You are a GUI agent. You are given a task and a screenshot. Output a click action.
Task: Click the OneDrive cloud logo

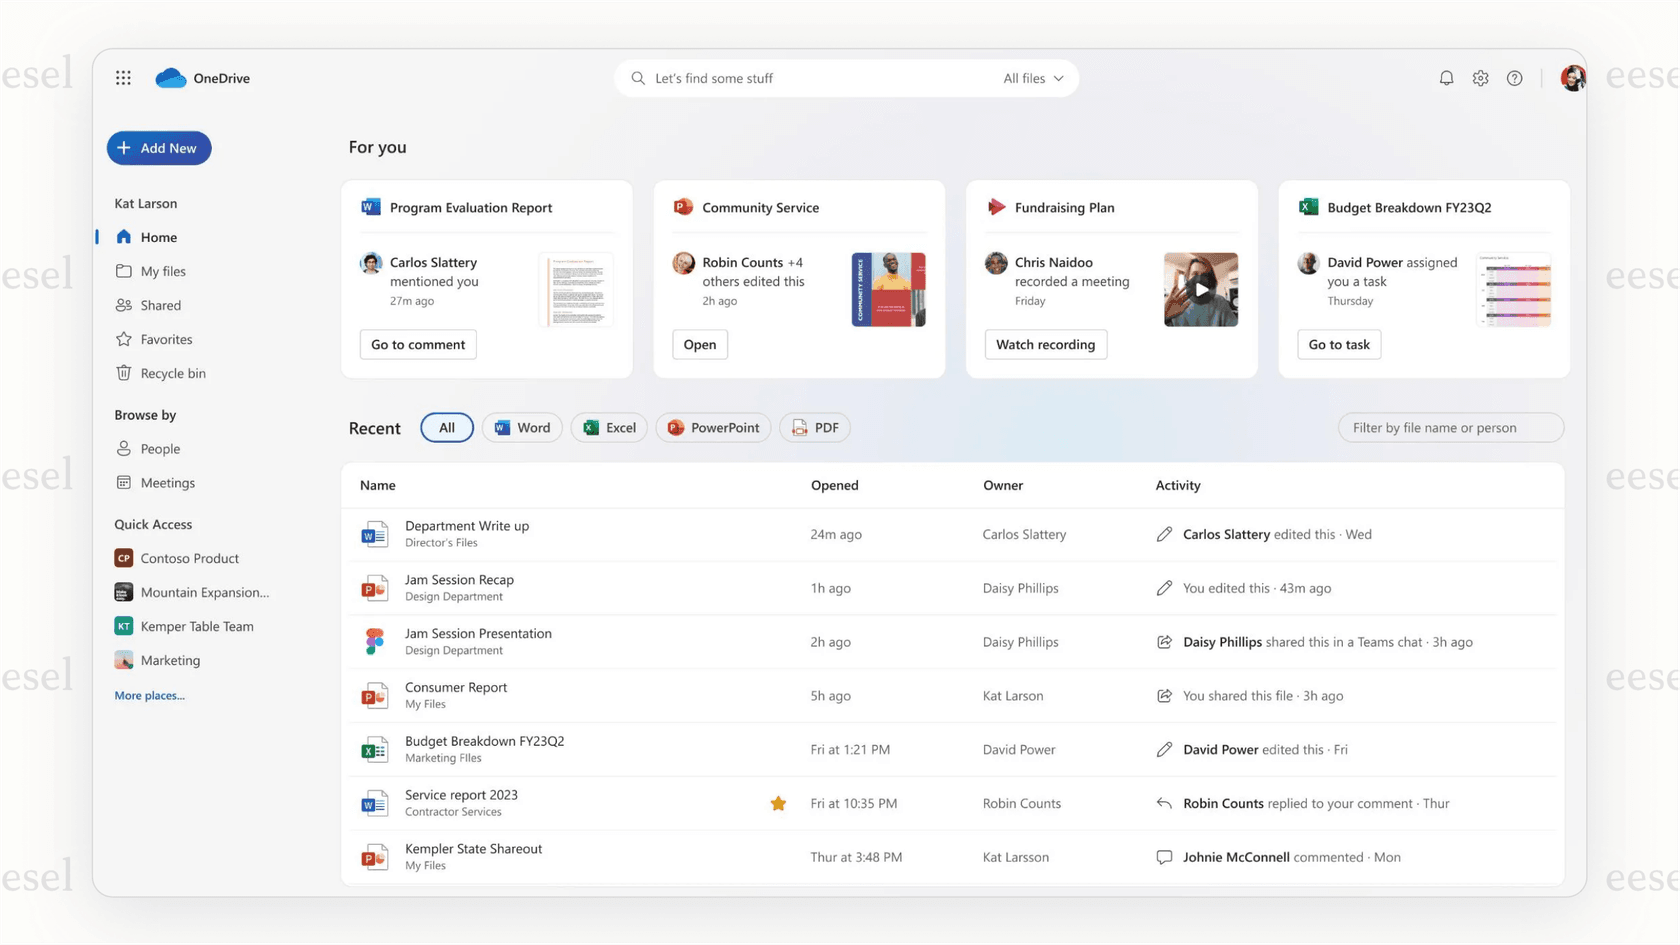pos(168,77)
